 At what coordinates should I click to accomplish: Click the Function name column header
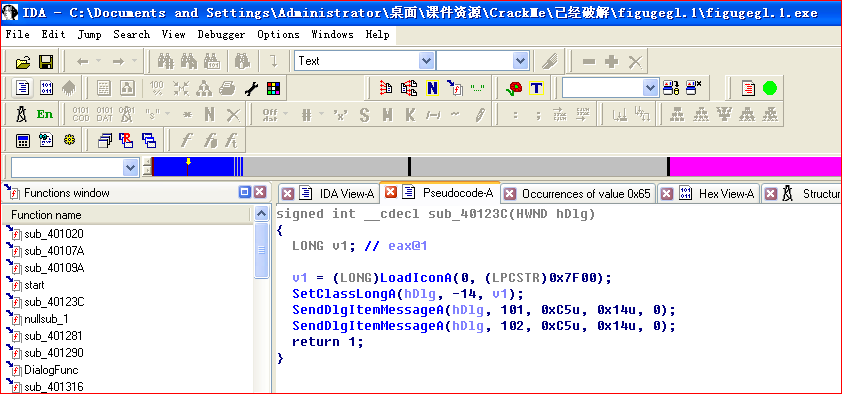[x=126, y=215]
